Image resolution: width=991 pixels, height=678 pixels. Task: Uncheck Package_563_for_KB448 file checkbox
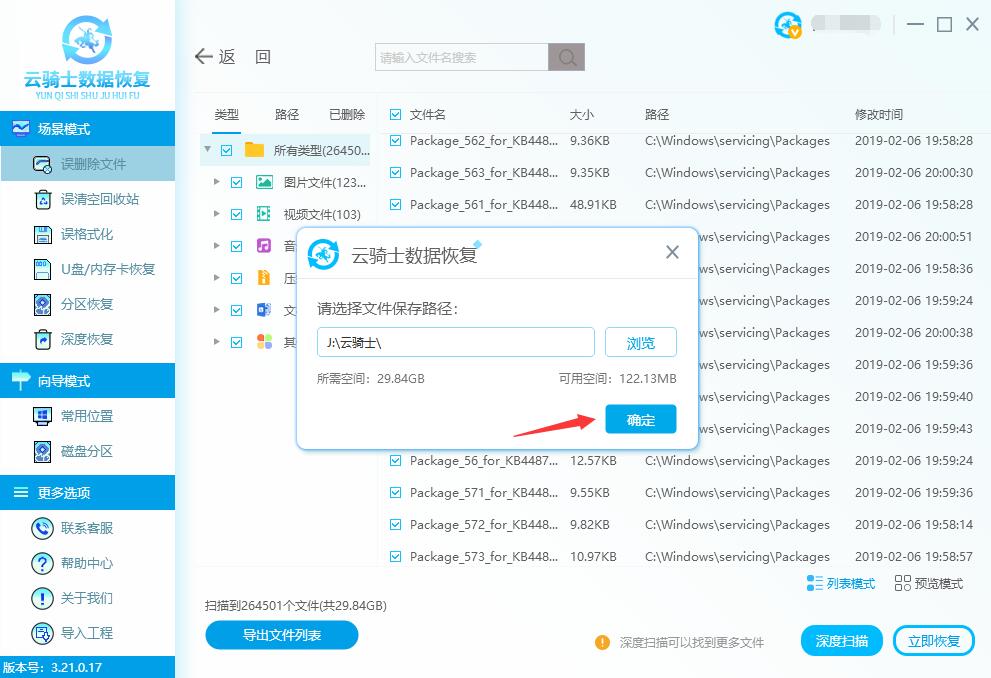pyautogui.click(x=396, y=173)
